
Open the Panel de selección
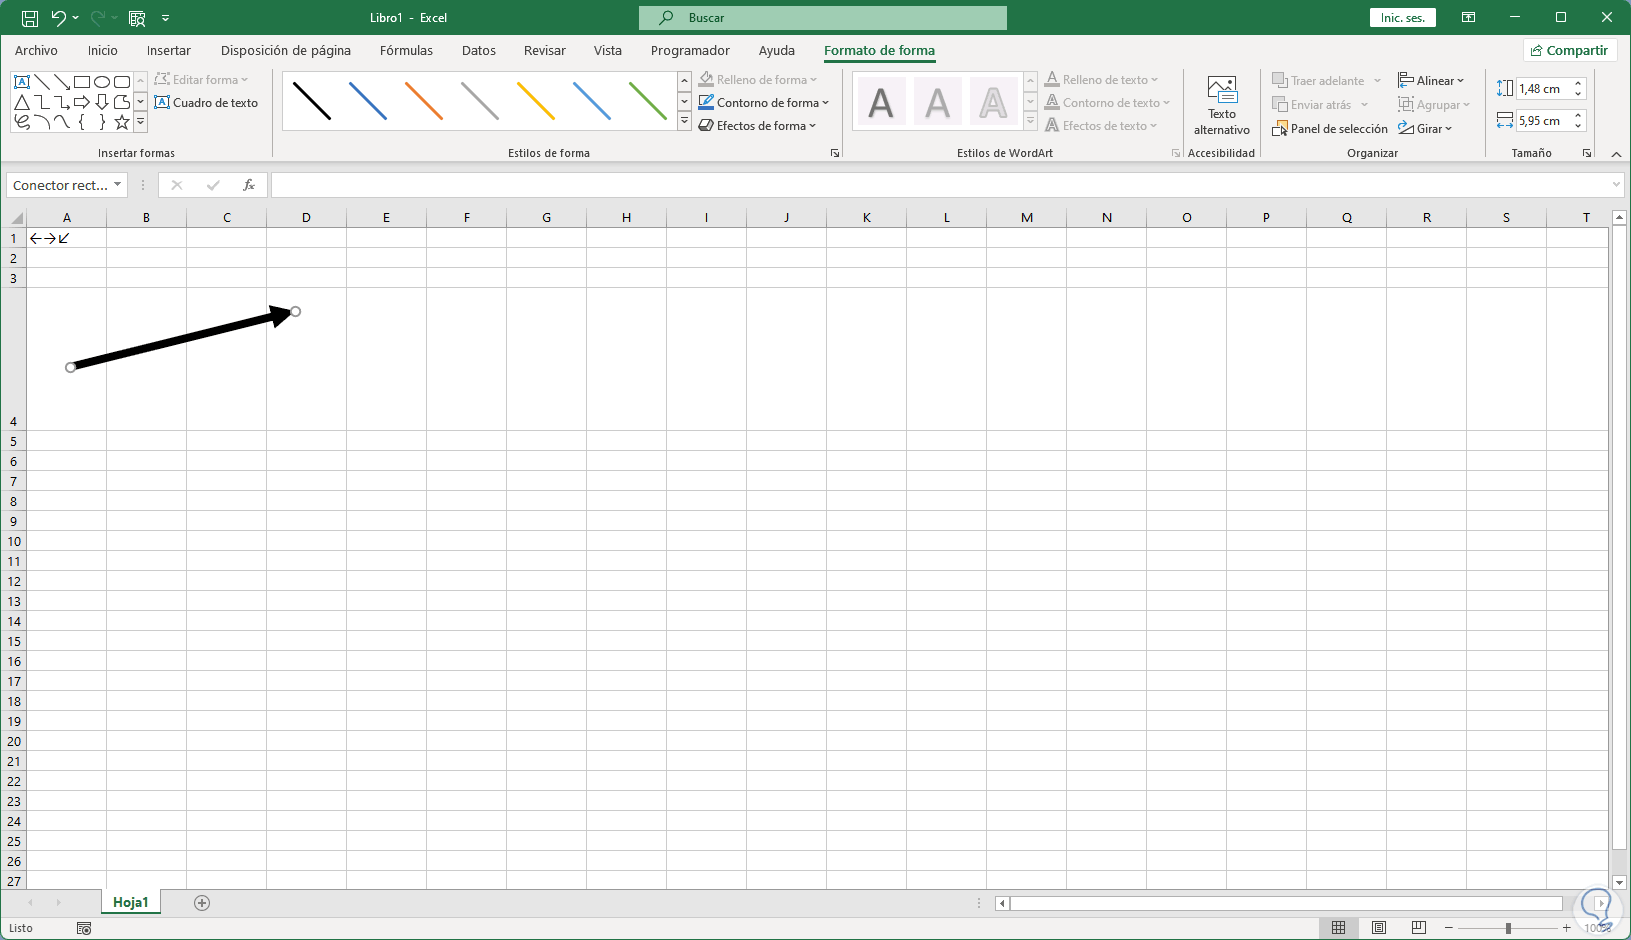click(x=1330, y=129)
